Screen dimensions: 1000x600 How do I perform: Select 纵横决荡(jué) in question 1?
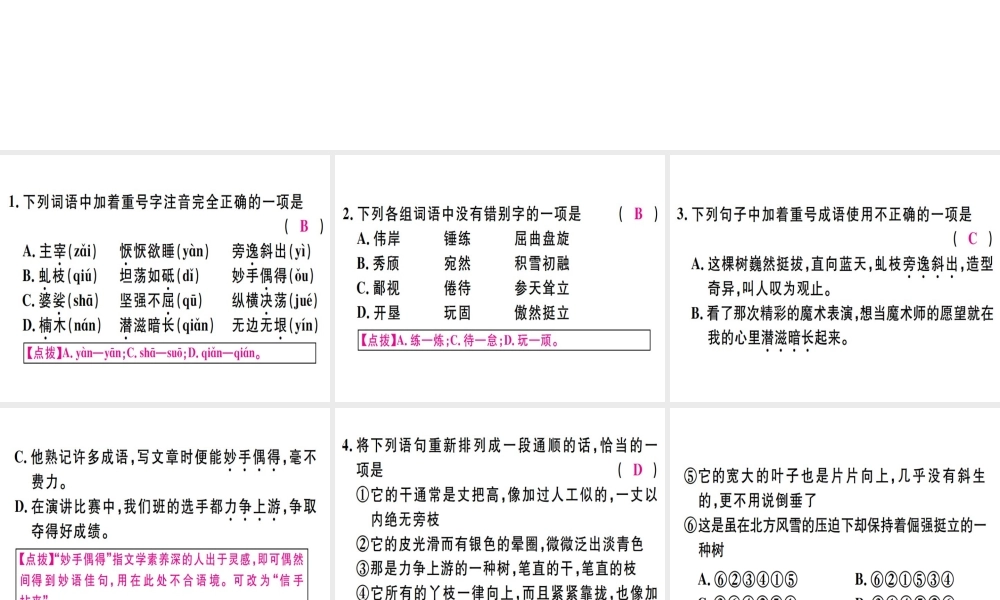click(x=274, y=300)
